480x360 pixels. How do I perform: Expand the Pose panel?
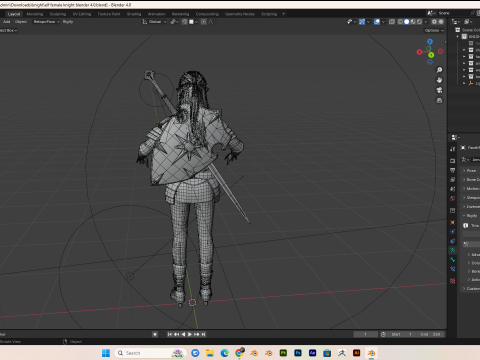click(x=471, y=170)
